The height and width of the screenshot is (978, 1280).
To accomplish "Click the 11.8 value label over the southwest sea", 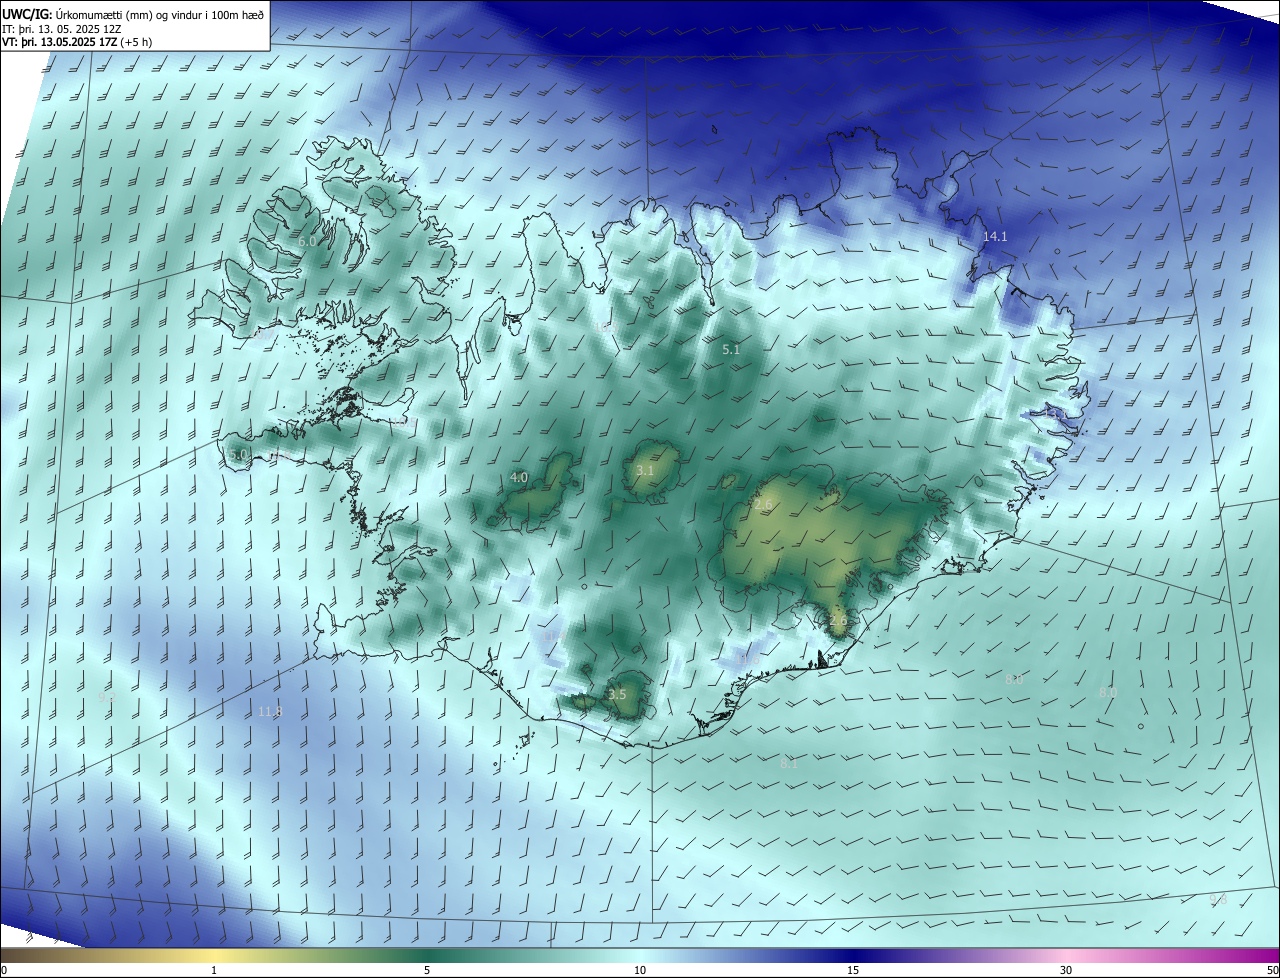I will pos(270,712).
